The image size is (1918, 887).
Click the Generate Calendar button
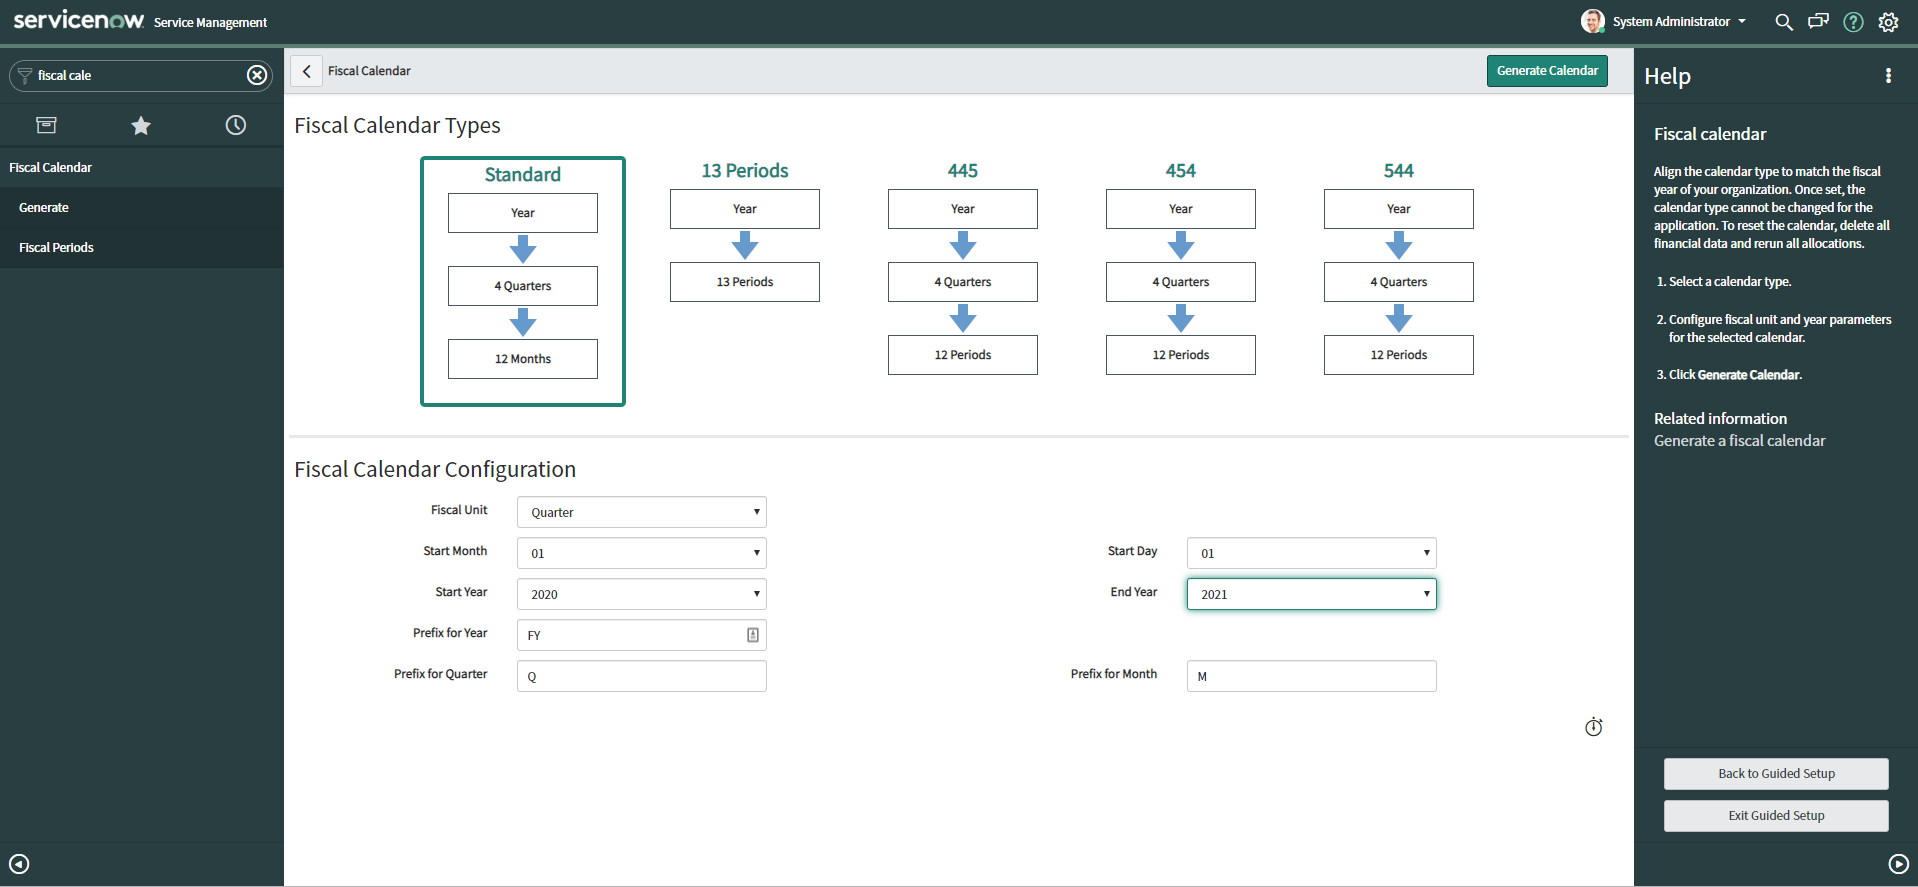1547,71
